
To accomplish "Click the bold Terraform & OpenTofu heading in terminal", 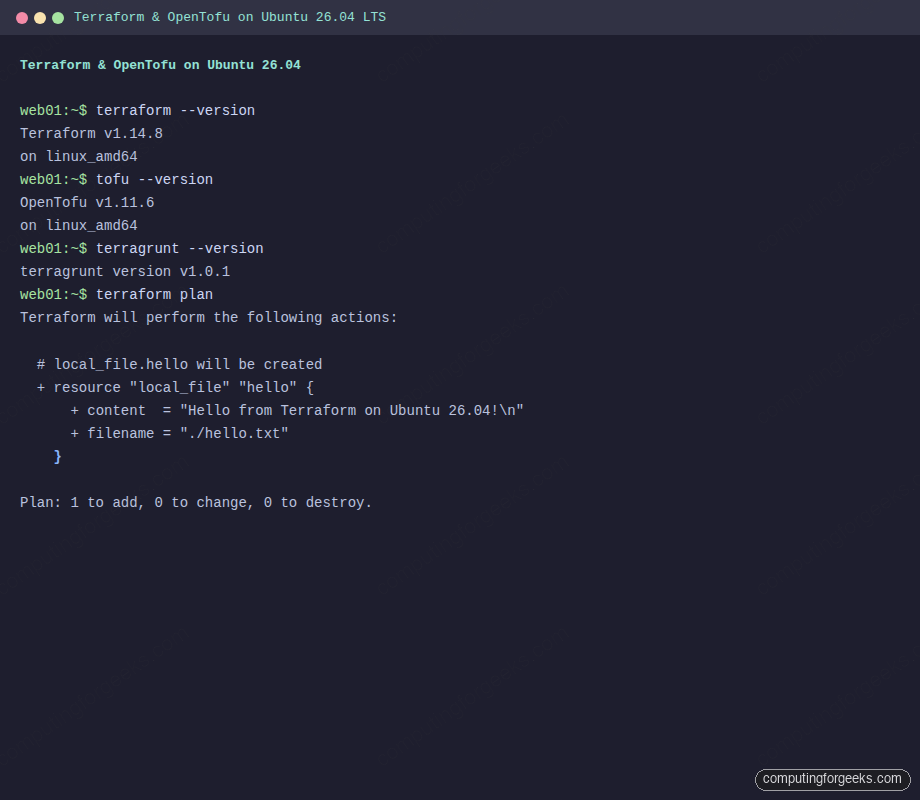I will pos(159,64).
